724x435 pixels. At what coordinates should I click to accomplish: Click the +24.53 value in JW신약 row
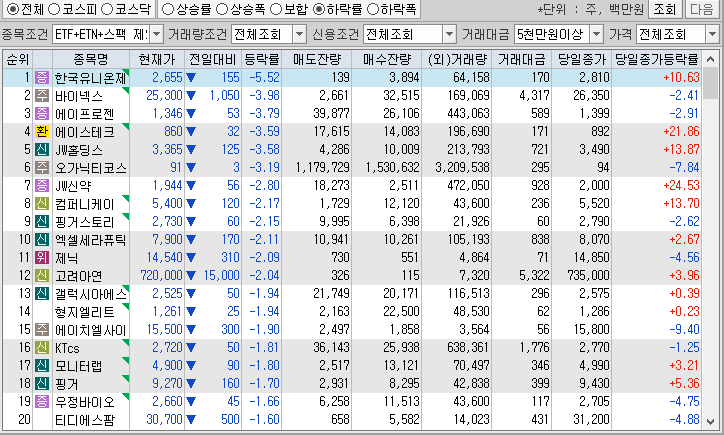click(x=681, y=186)
